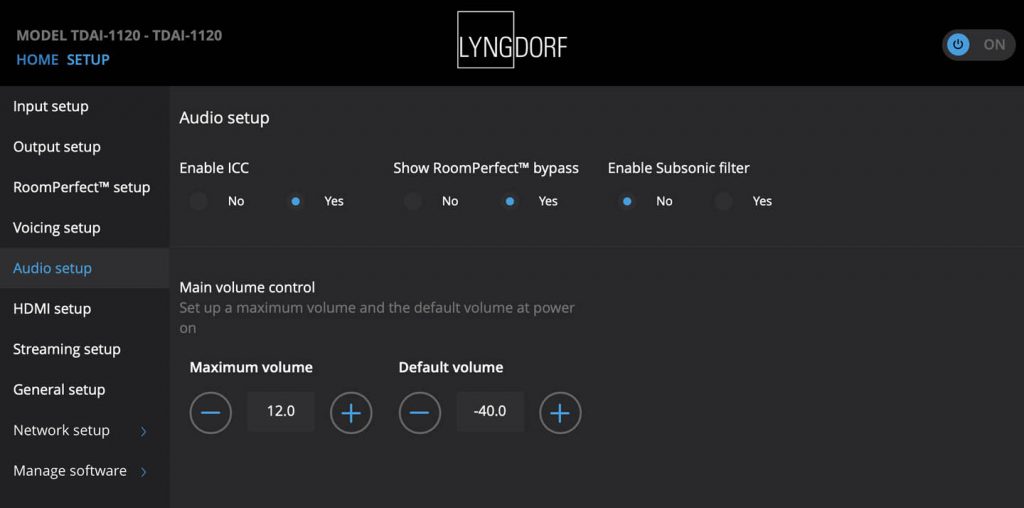
Task: Select Yes for Show RoomPerfect bypass
Action: pyautogui.click(x=510, y=201)
